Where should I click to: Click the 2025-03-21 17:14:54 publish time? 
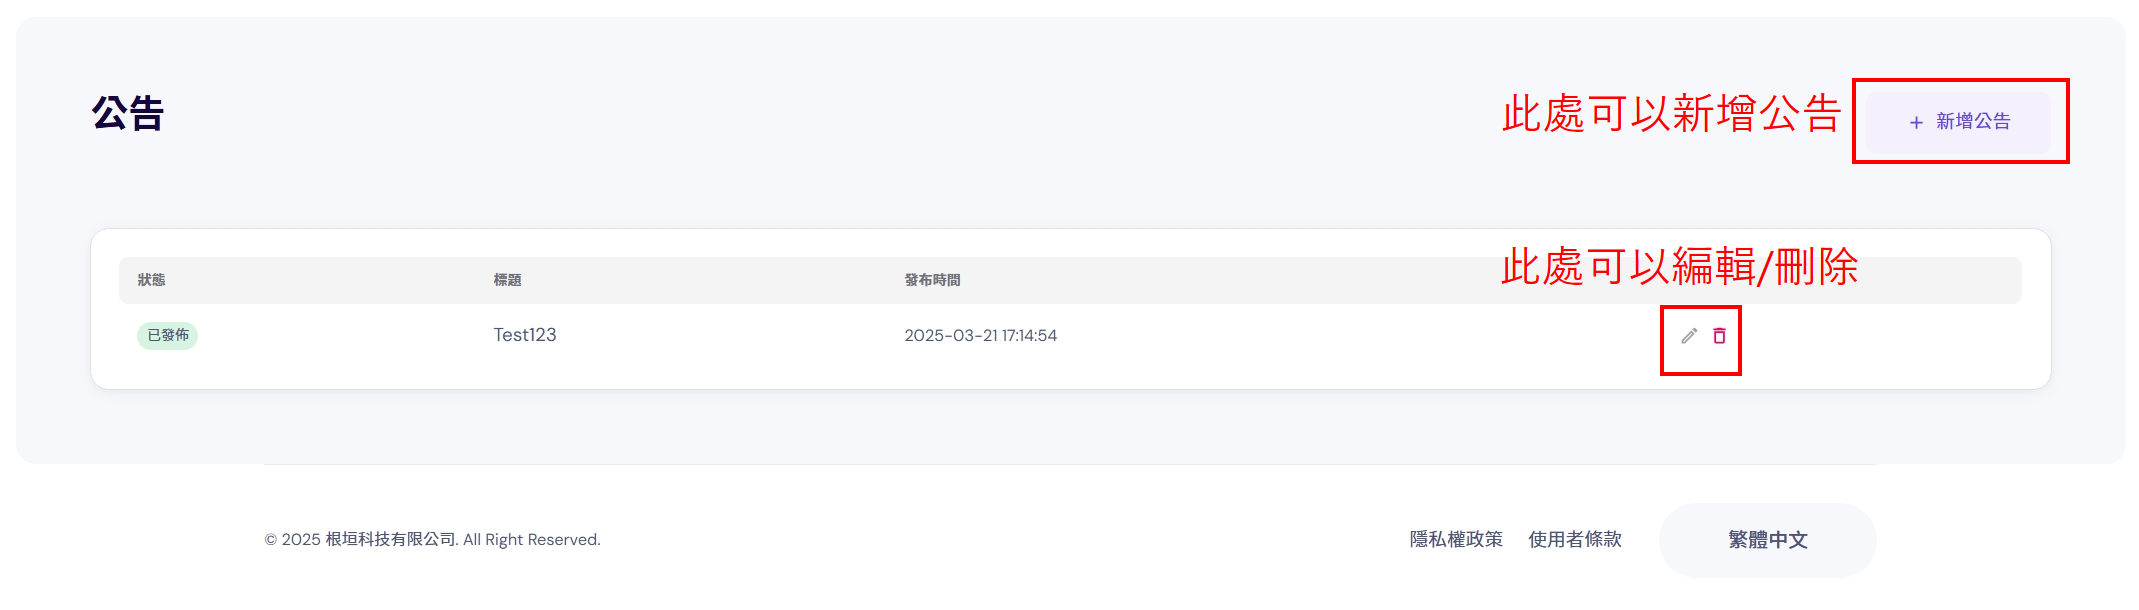pyautogui.click(x=980, y=336)
